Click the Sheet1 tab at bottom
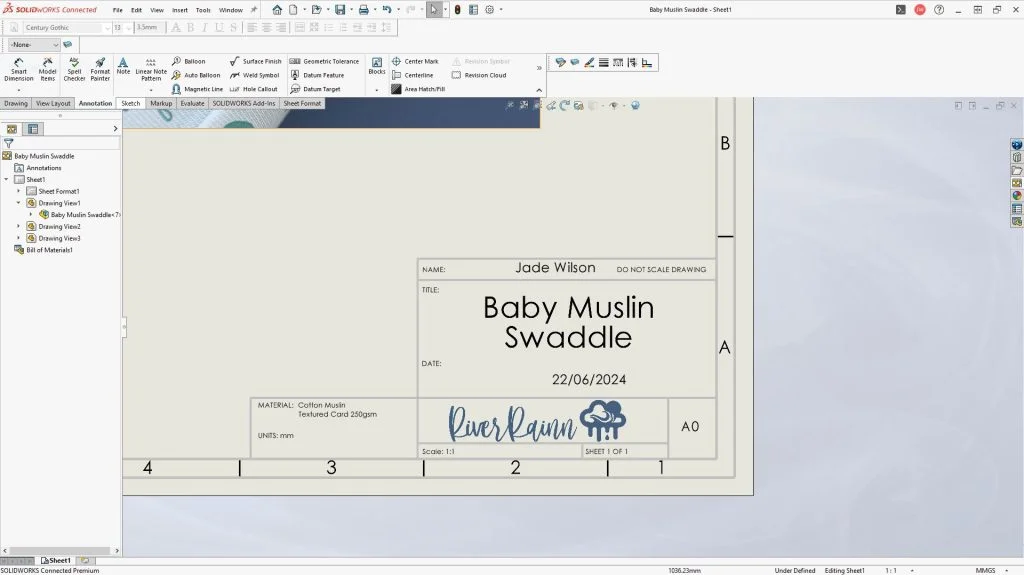Viewport: 1024px width, 575px height. (56, 561)
